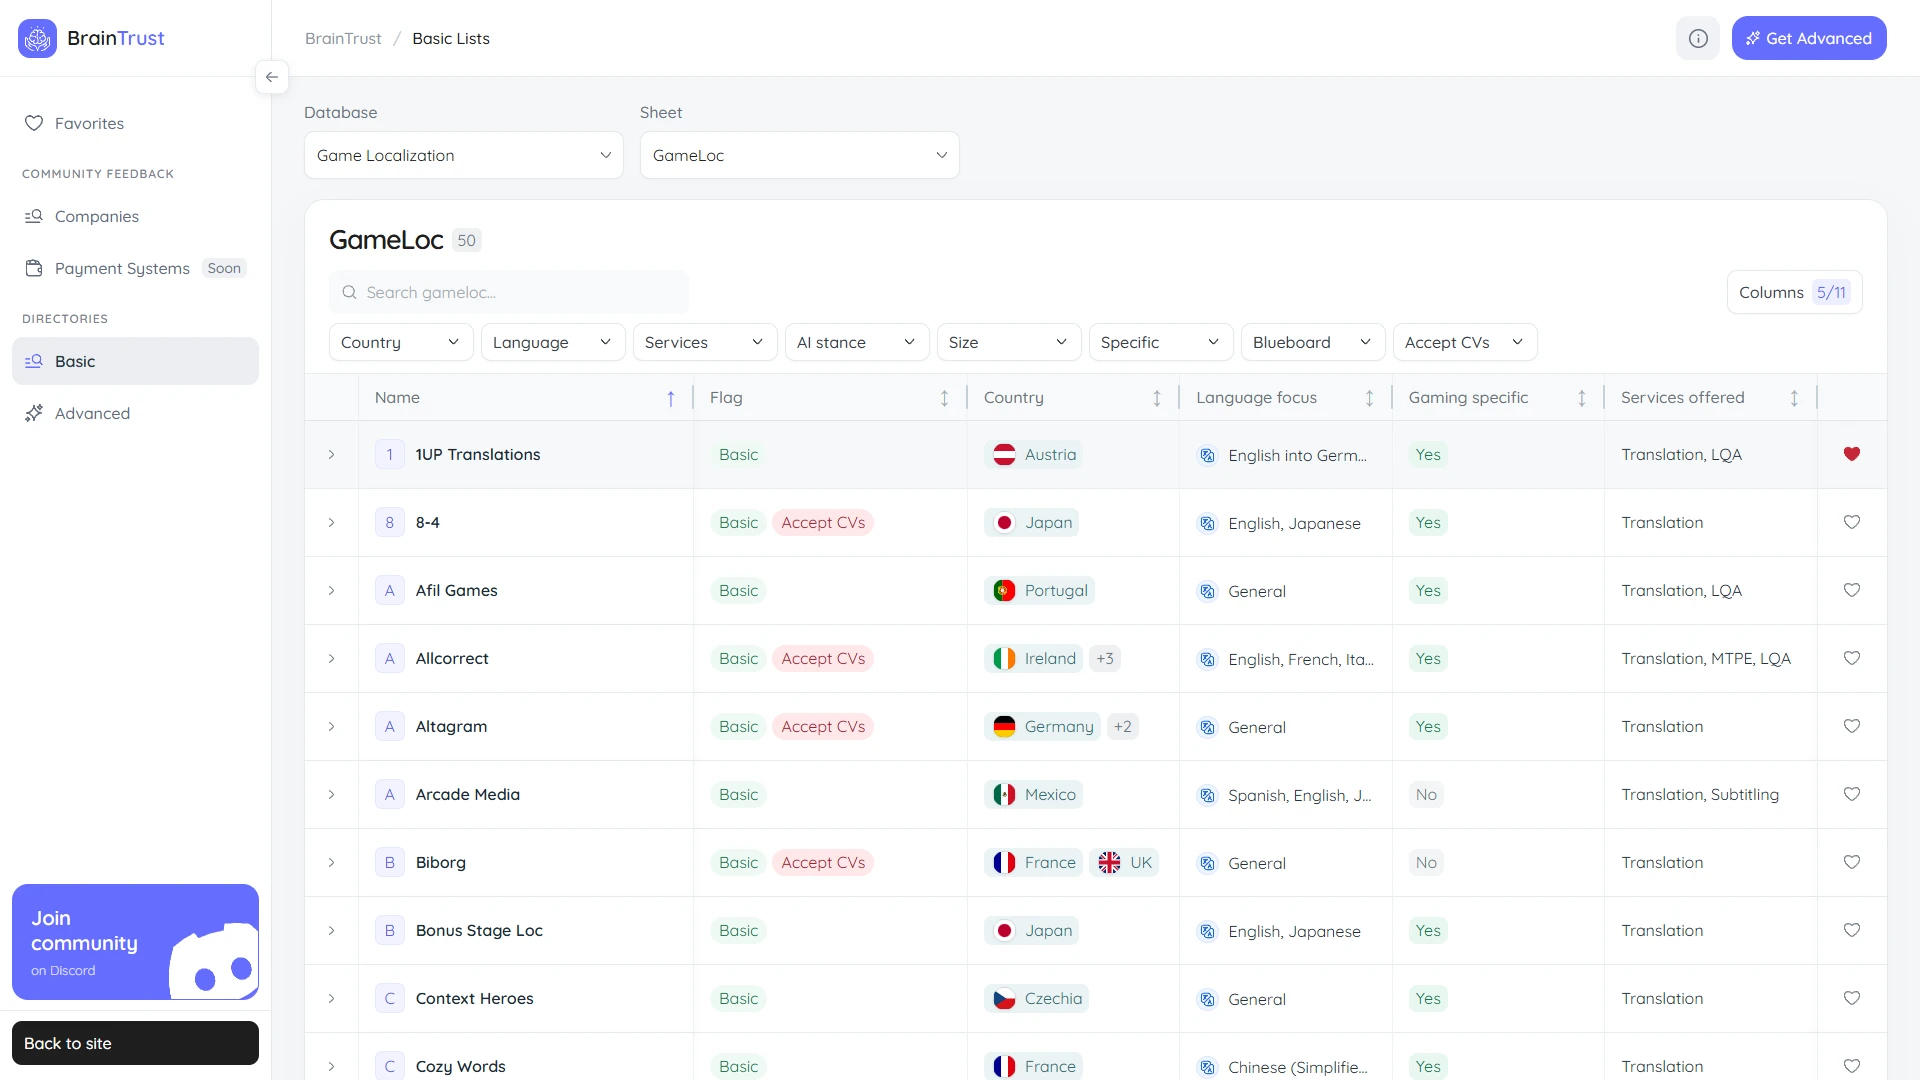This screenshot has height=1080, width=1920.
Task: Open the Services filter dropdown
Action: point(705,342)
